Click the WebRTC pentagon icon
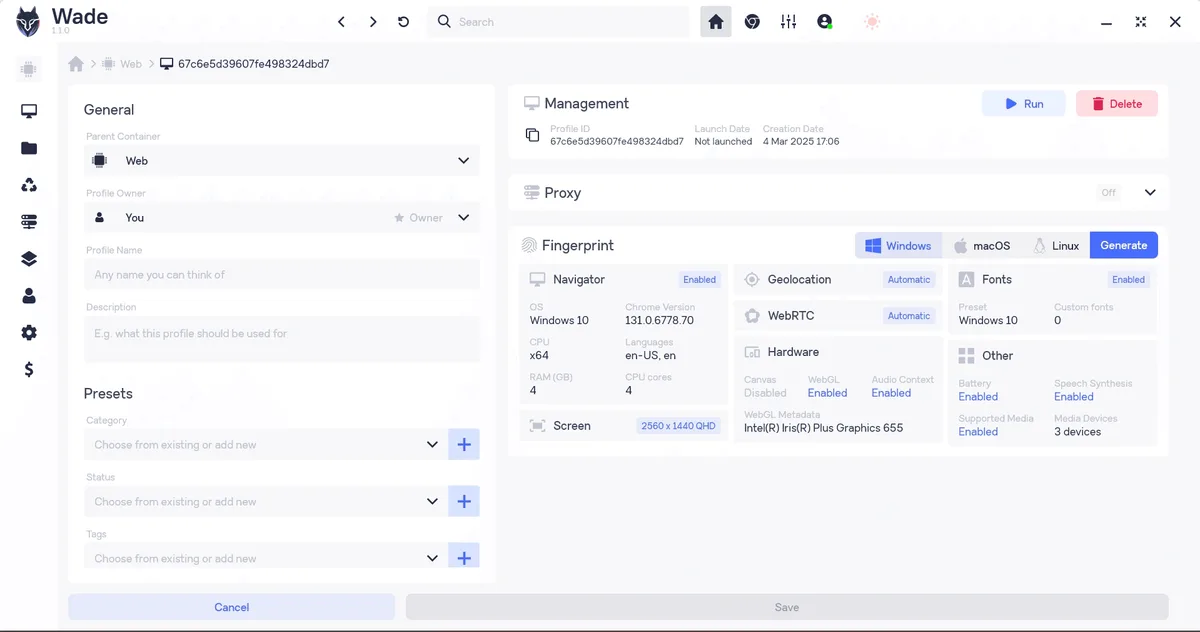This screenshot has width=1200, height=632. 752,316
